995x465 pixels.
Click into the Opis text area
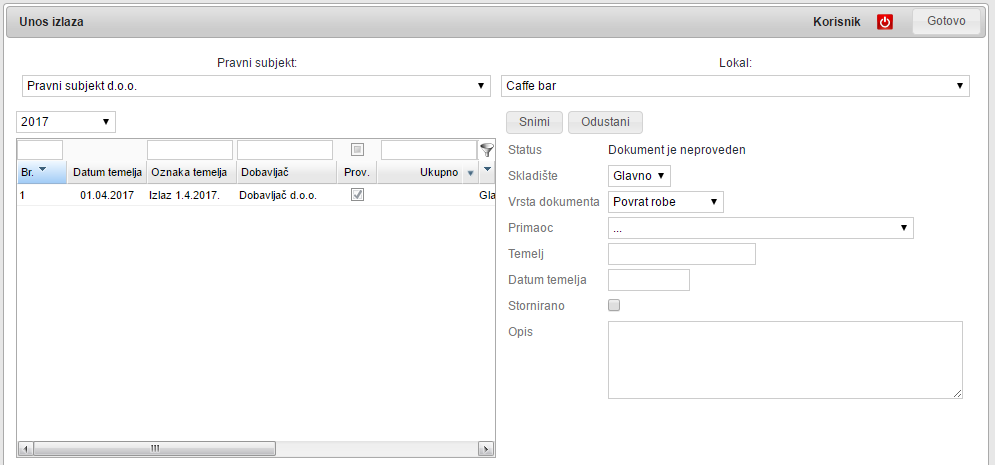click(x=785, y=360)
